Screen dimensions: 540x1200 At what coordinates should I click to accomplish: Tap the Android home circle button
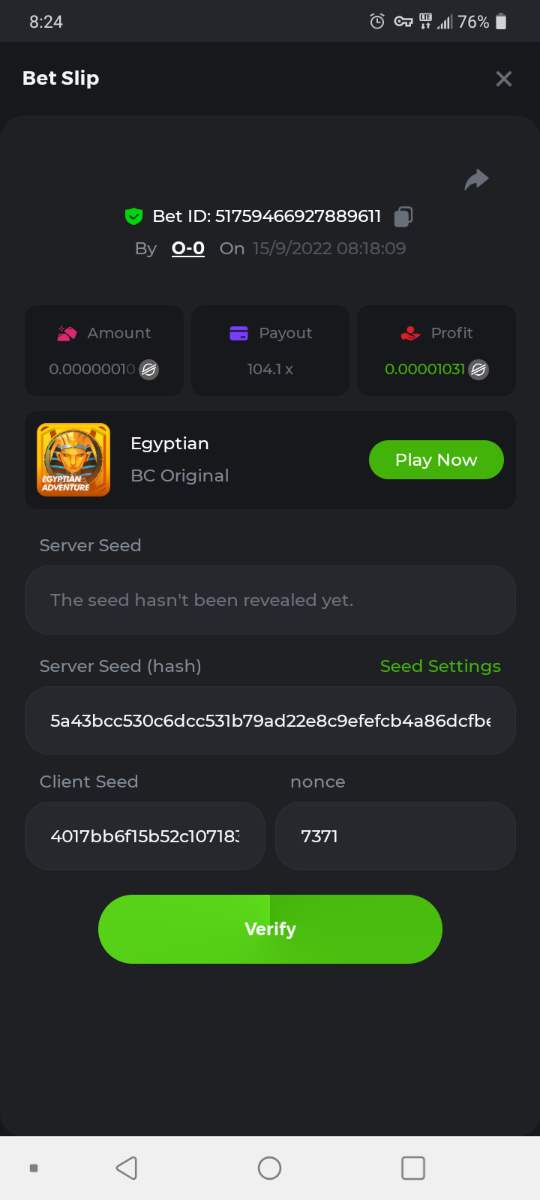[270, 1168]
